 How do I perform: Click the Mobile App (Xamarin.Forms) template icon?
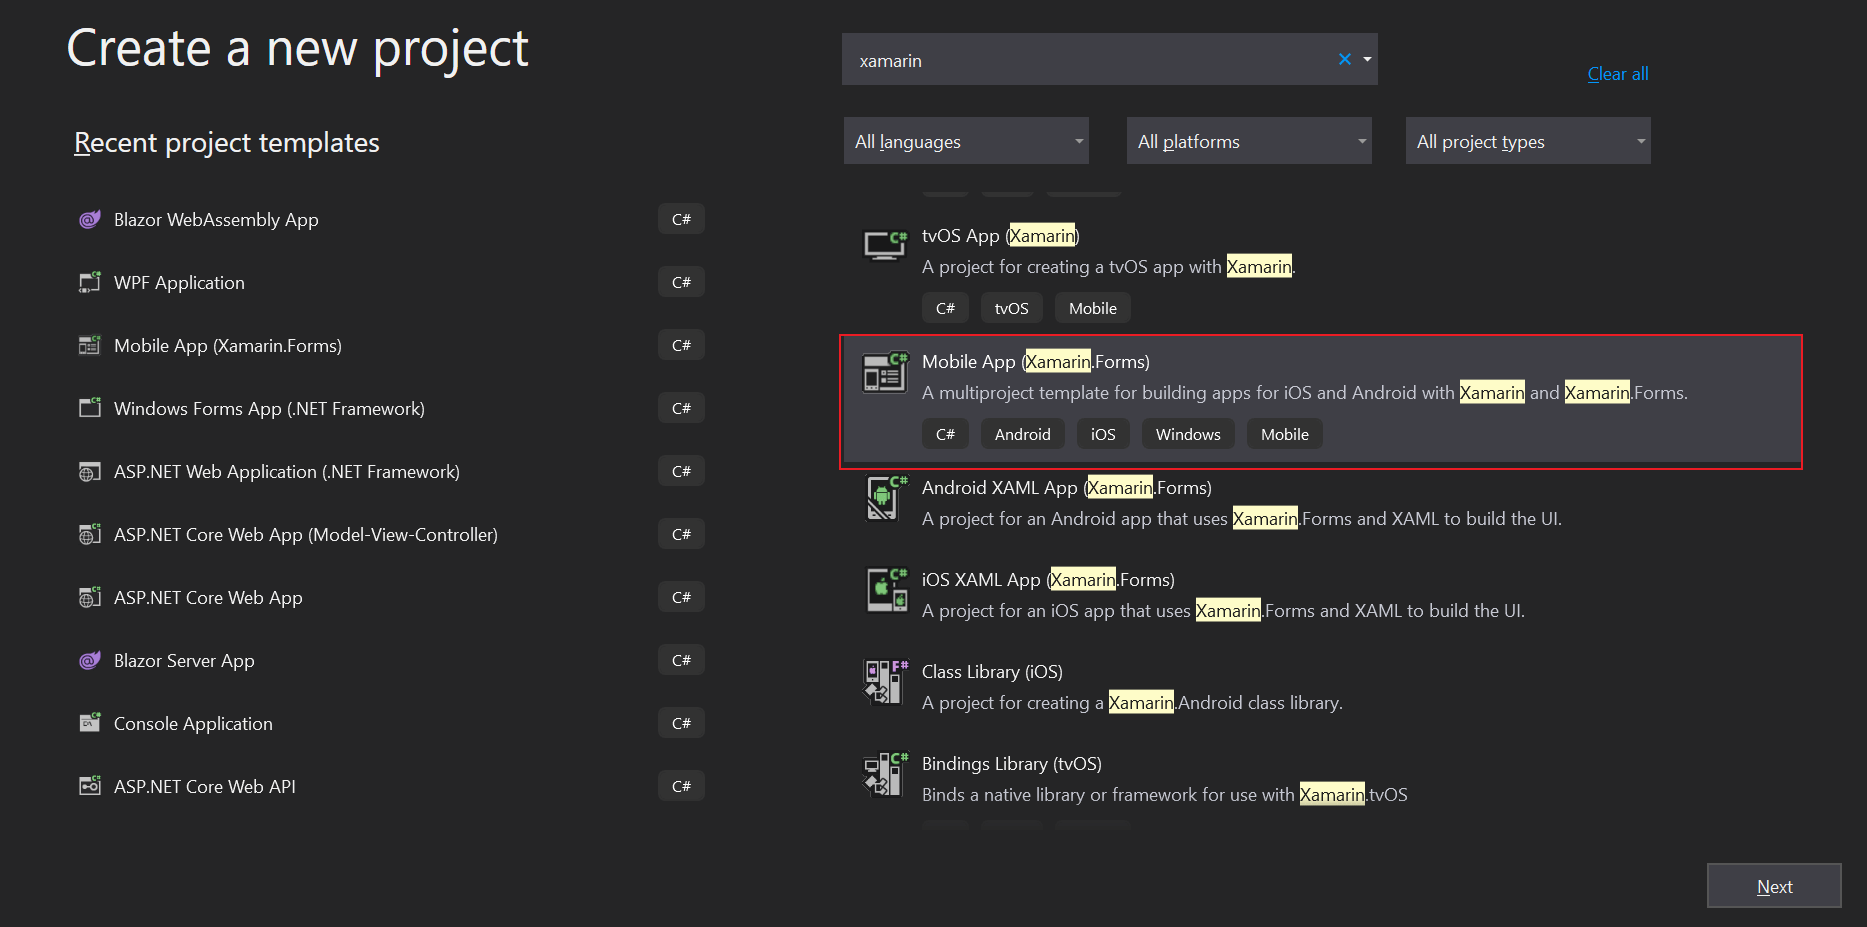point(89,345)
